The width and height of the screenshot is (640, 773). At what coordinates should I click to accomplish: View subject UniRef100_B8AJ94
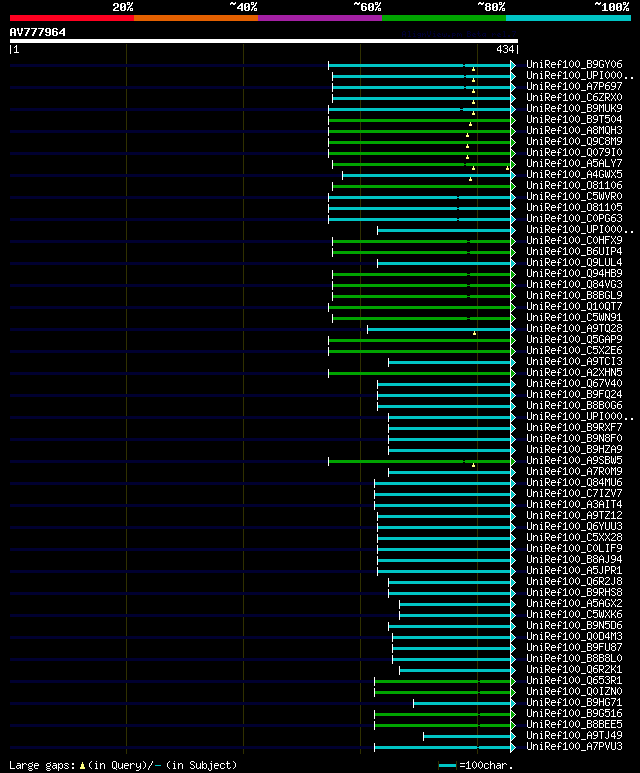(574, 560)
